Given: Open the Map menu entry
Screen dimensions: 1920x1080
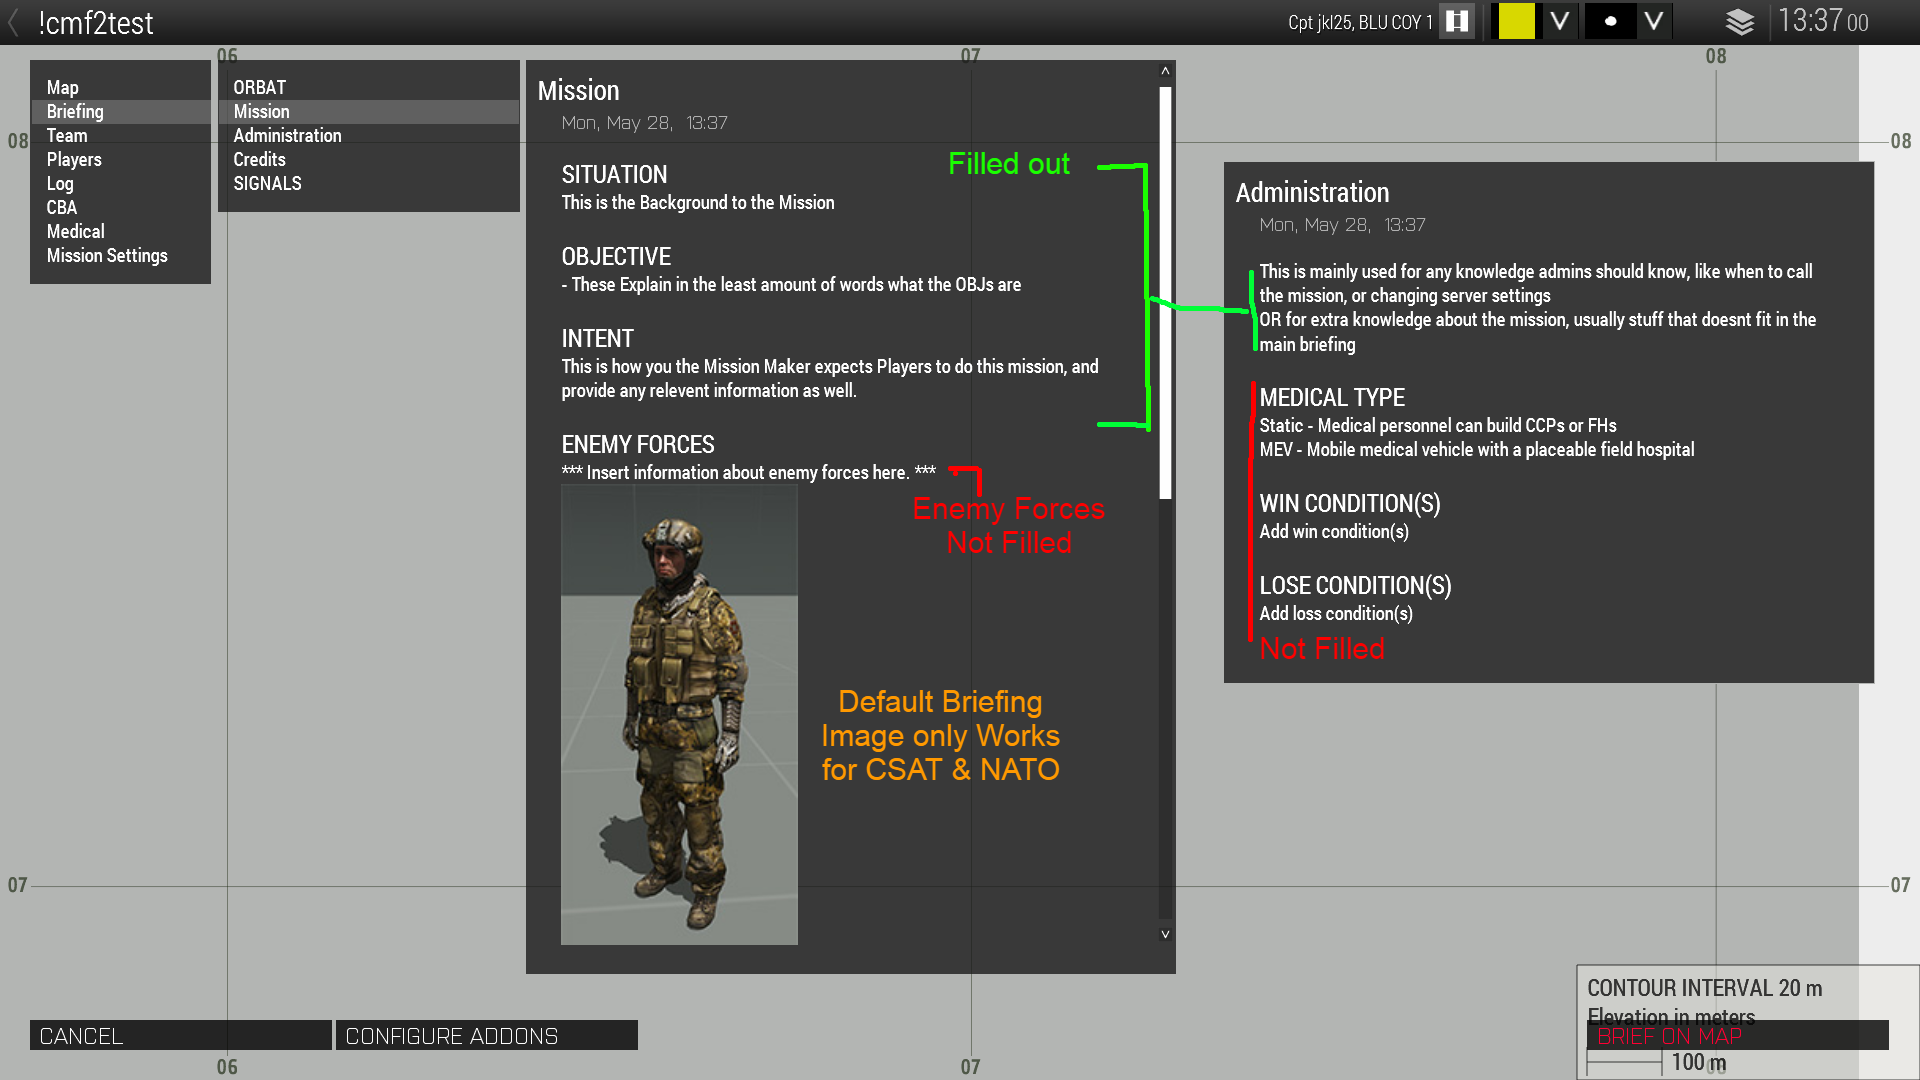Looking at the screenshot, I should tap(62, 88).
